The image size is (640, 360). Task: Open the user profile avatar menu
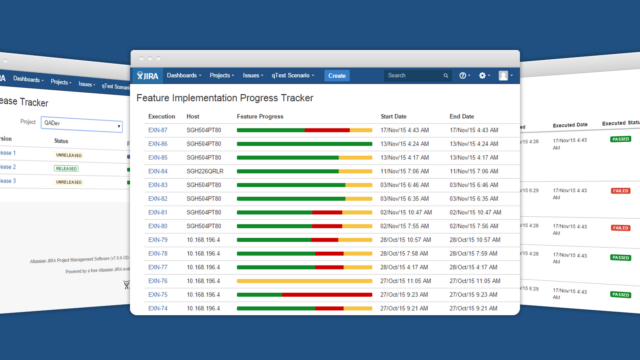coord(505,76)
